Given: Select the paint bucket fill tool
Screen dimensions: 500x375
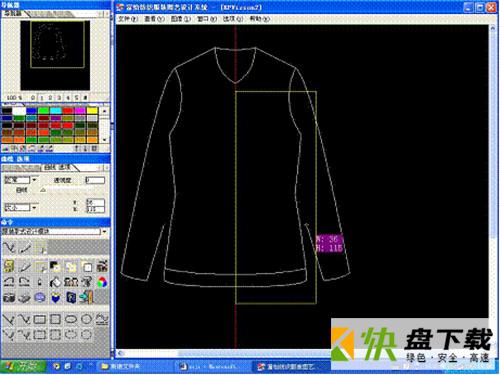Looking at the screenshot, I should (55, 282).
